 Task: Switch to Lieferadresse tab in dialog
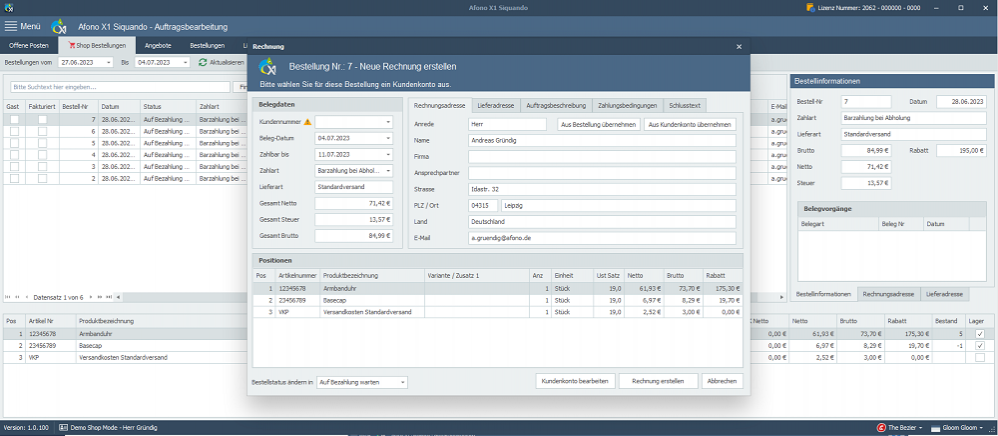point(496,106)
